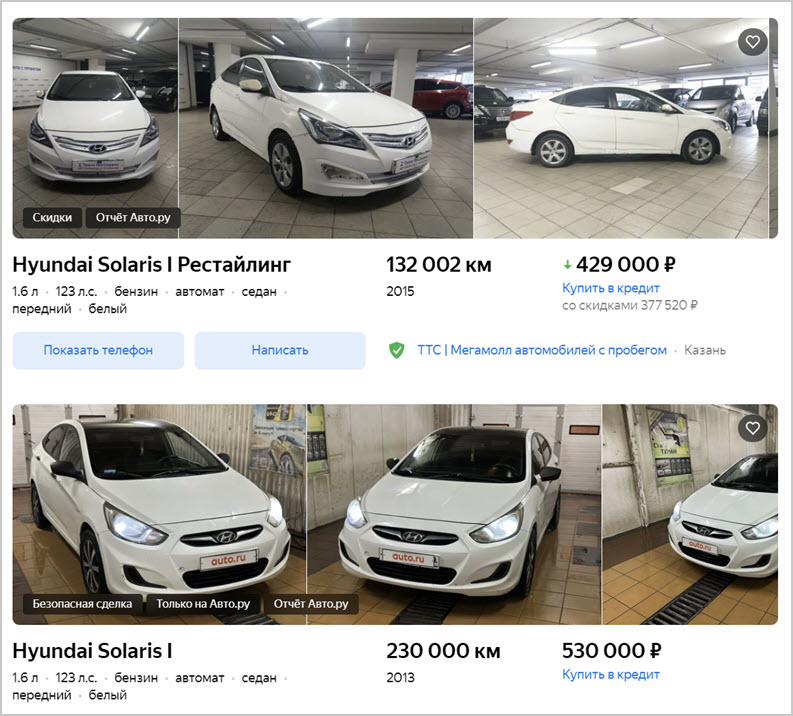793x716 pixels.
Task: Click the Безопасная сделка badge
Action: pyautogui.click(x=82, y=604)
